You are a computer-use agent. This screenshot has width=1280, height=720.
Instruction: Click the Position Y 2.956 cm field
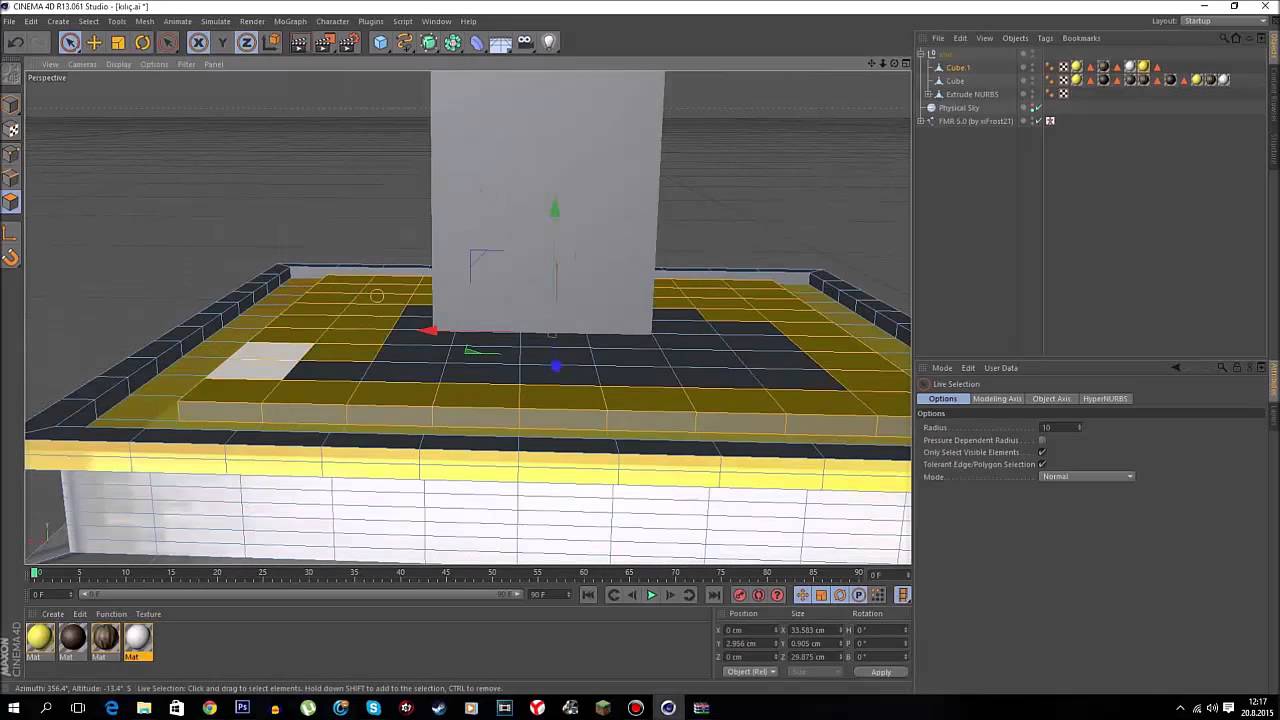click(x=749, y=644)
